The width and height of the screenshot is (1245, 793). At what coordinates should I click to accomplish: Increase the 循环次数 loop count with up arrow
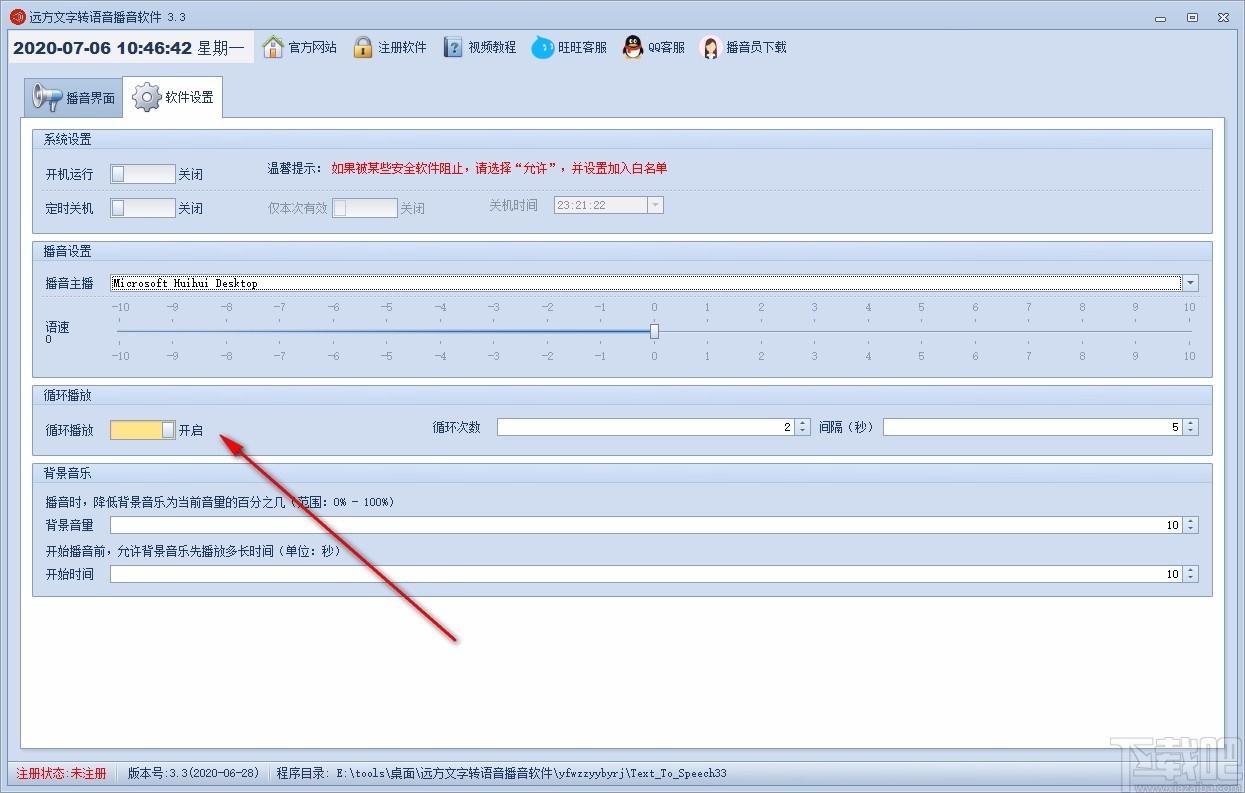pyautogui.click(x=802, y=423)
